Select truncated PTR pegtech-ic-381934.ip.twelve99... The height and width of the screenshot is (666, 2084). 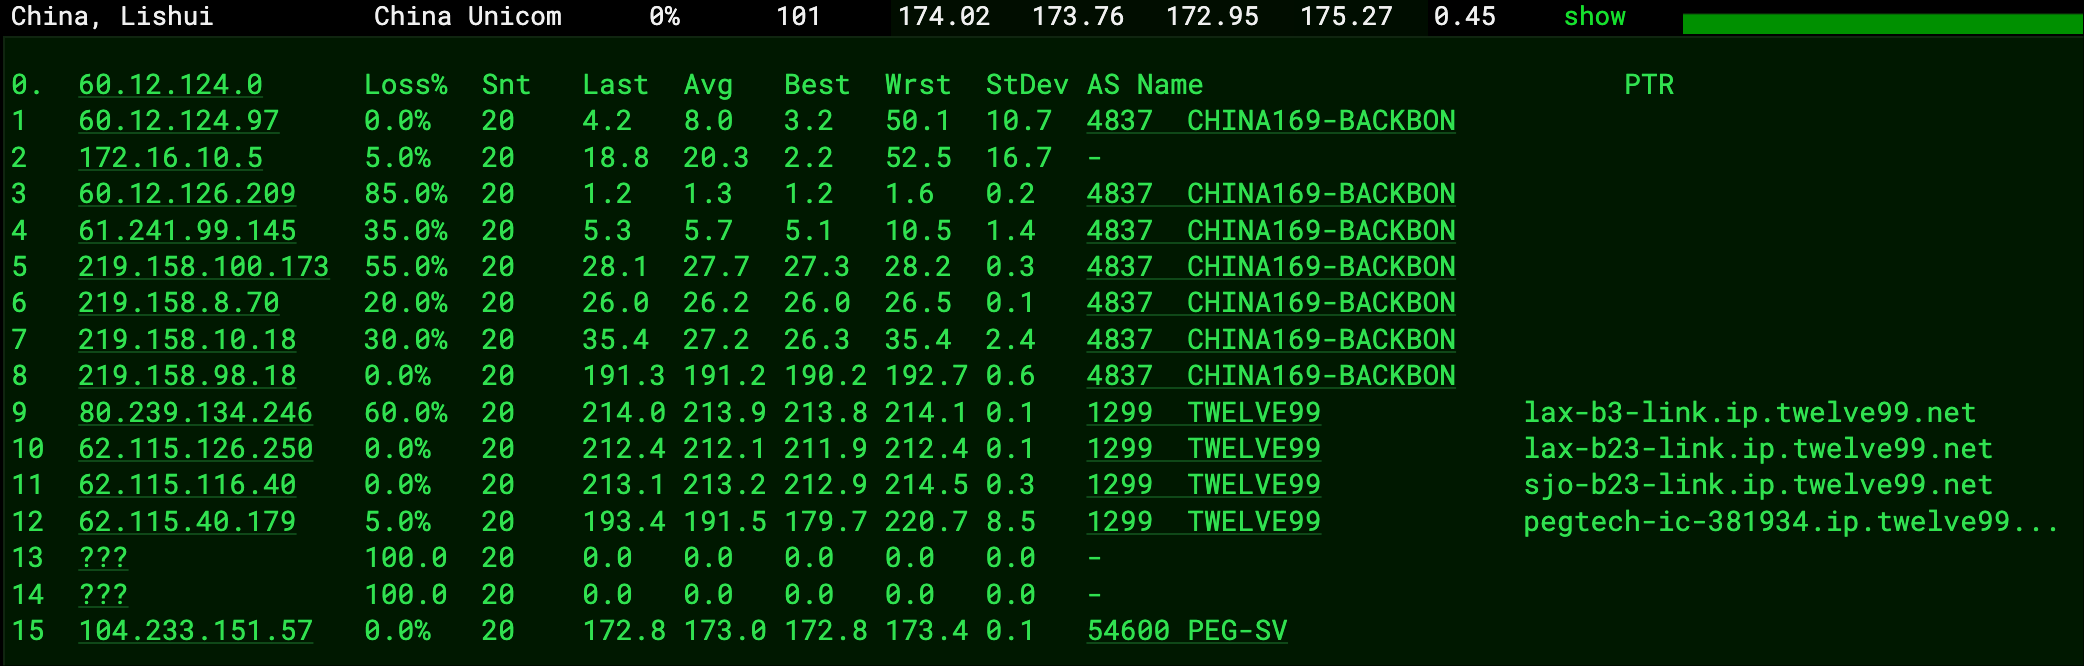[x=1791, y=522]
